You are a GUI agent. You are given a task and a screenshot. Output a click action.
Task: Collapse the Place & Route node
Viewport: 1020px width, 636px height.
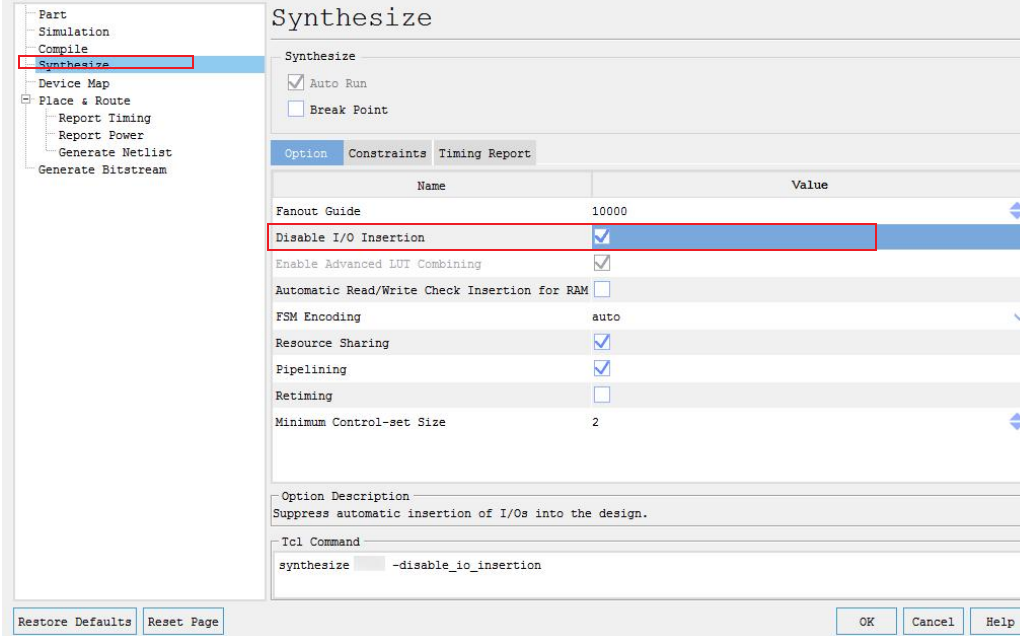(26, 100)
